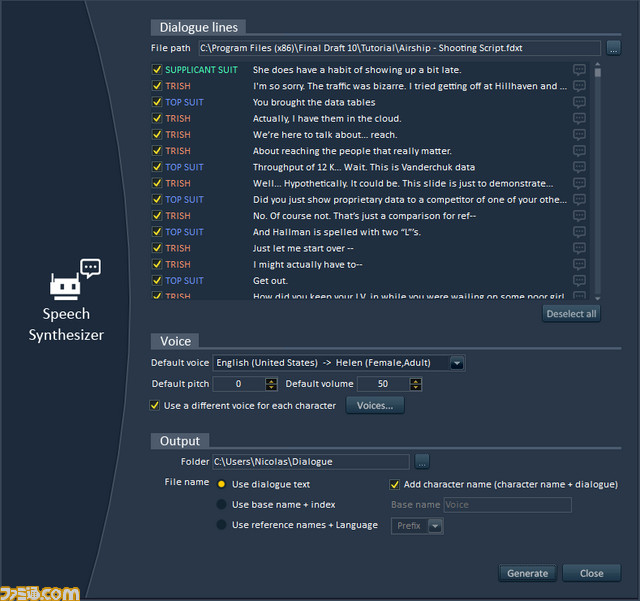
Task: Click speech bubble icon for "And Hallman is spelled" line
Action: click(x=579, y=232)
